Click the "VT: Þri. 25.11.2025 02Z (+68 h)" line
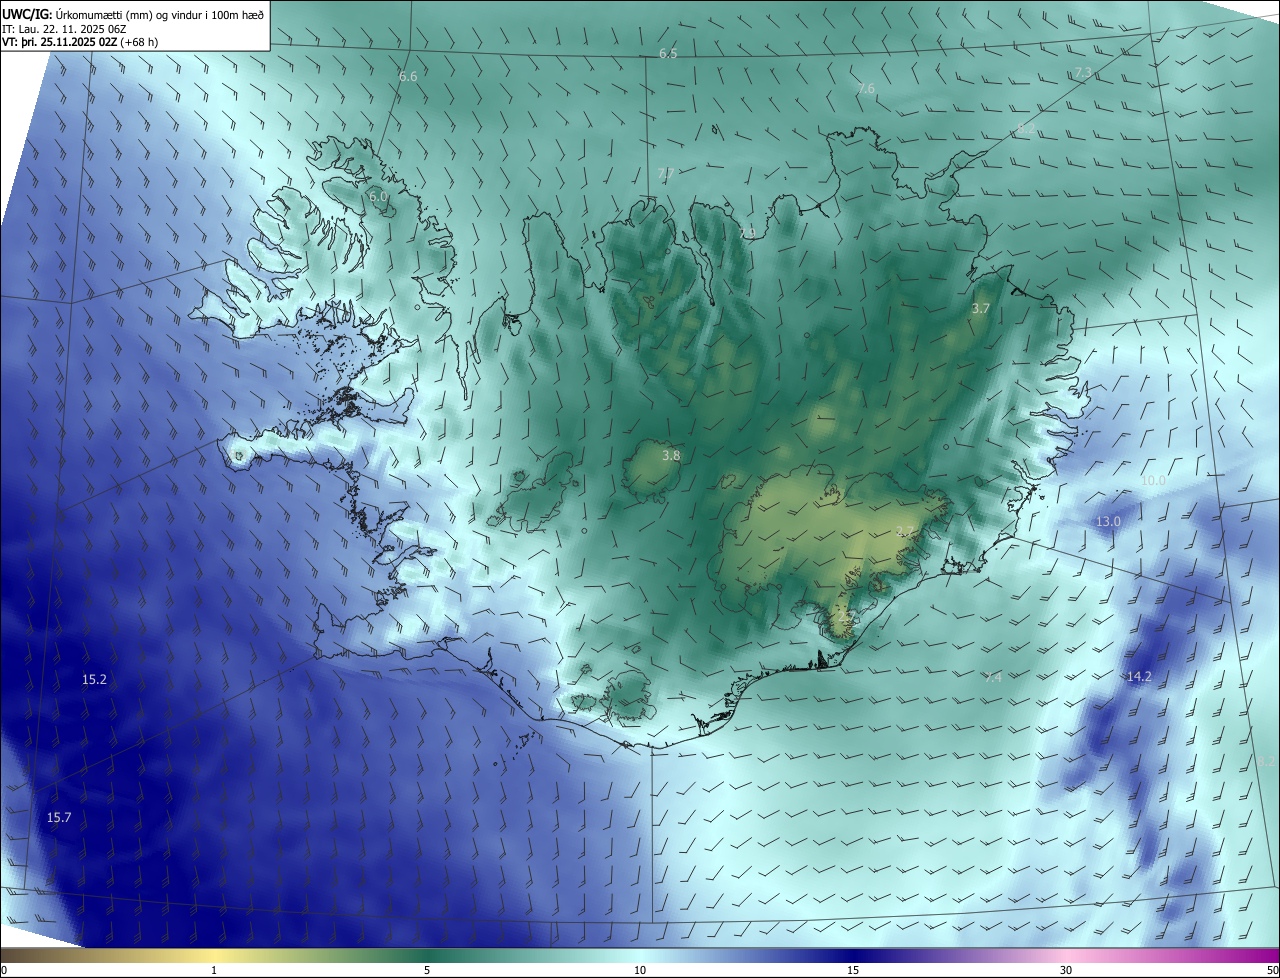Viewport: 1280px width, 978px height. click(x=81, y=42)
